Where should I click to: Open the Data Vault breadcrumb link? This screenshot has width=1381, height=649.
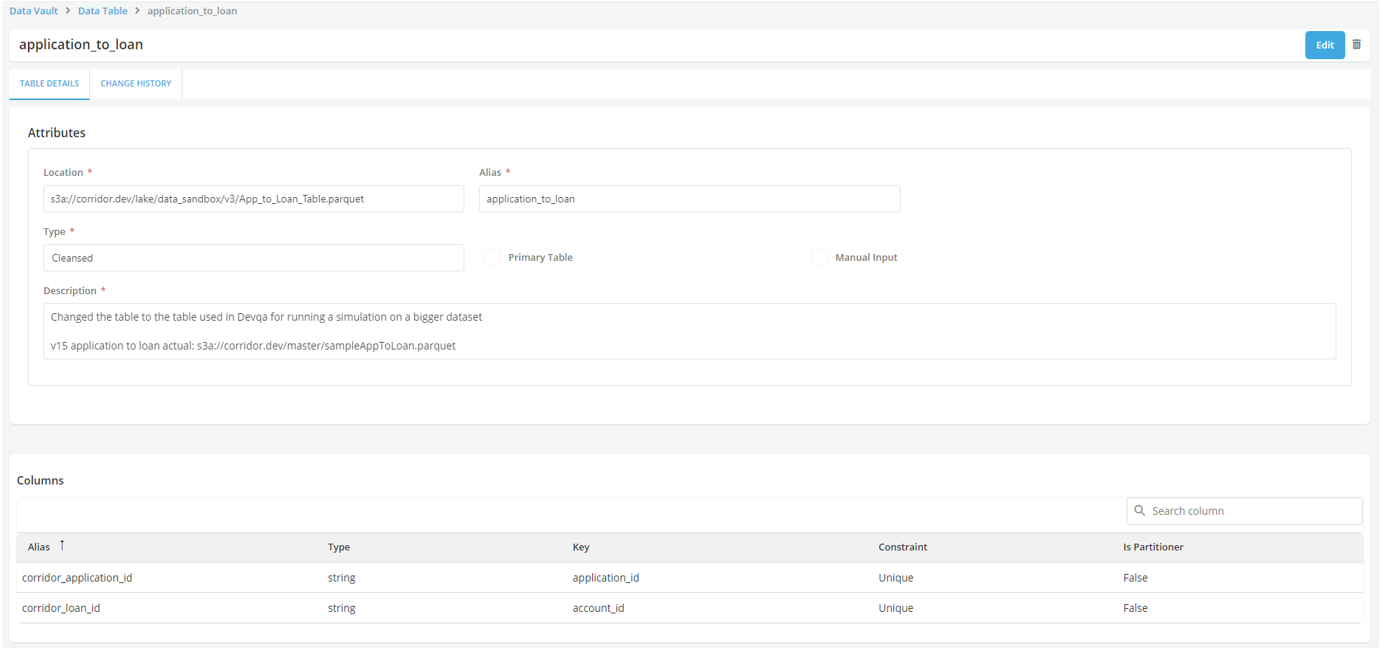34,11
